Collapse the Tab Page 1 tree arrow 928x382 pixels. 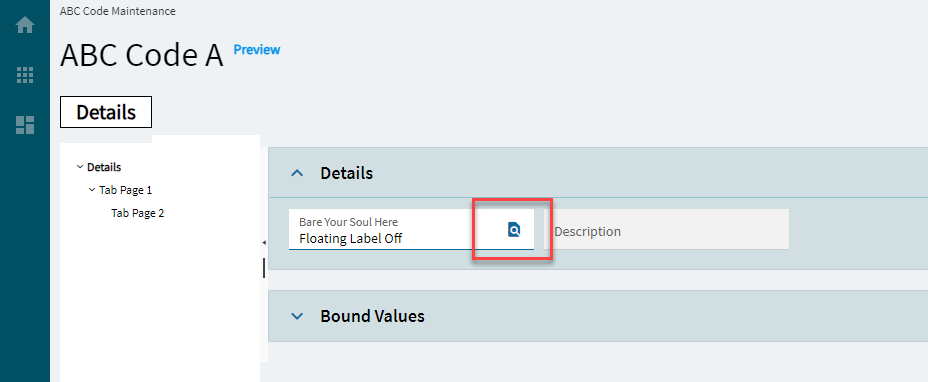pos(92,191)
